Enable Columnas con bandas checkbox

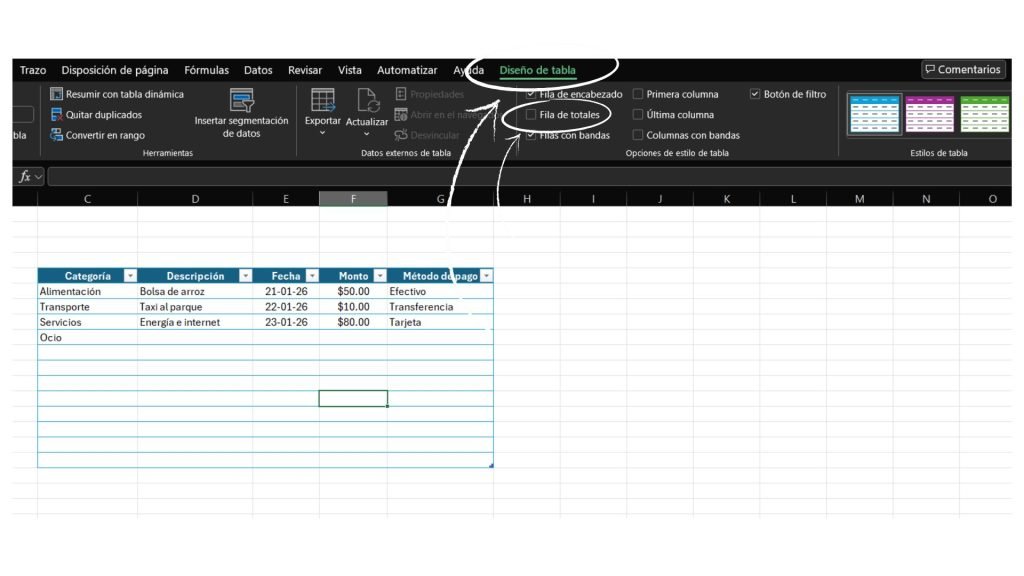638,135
